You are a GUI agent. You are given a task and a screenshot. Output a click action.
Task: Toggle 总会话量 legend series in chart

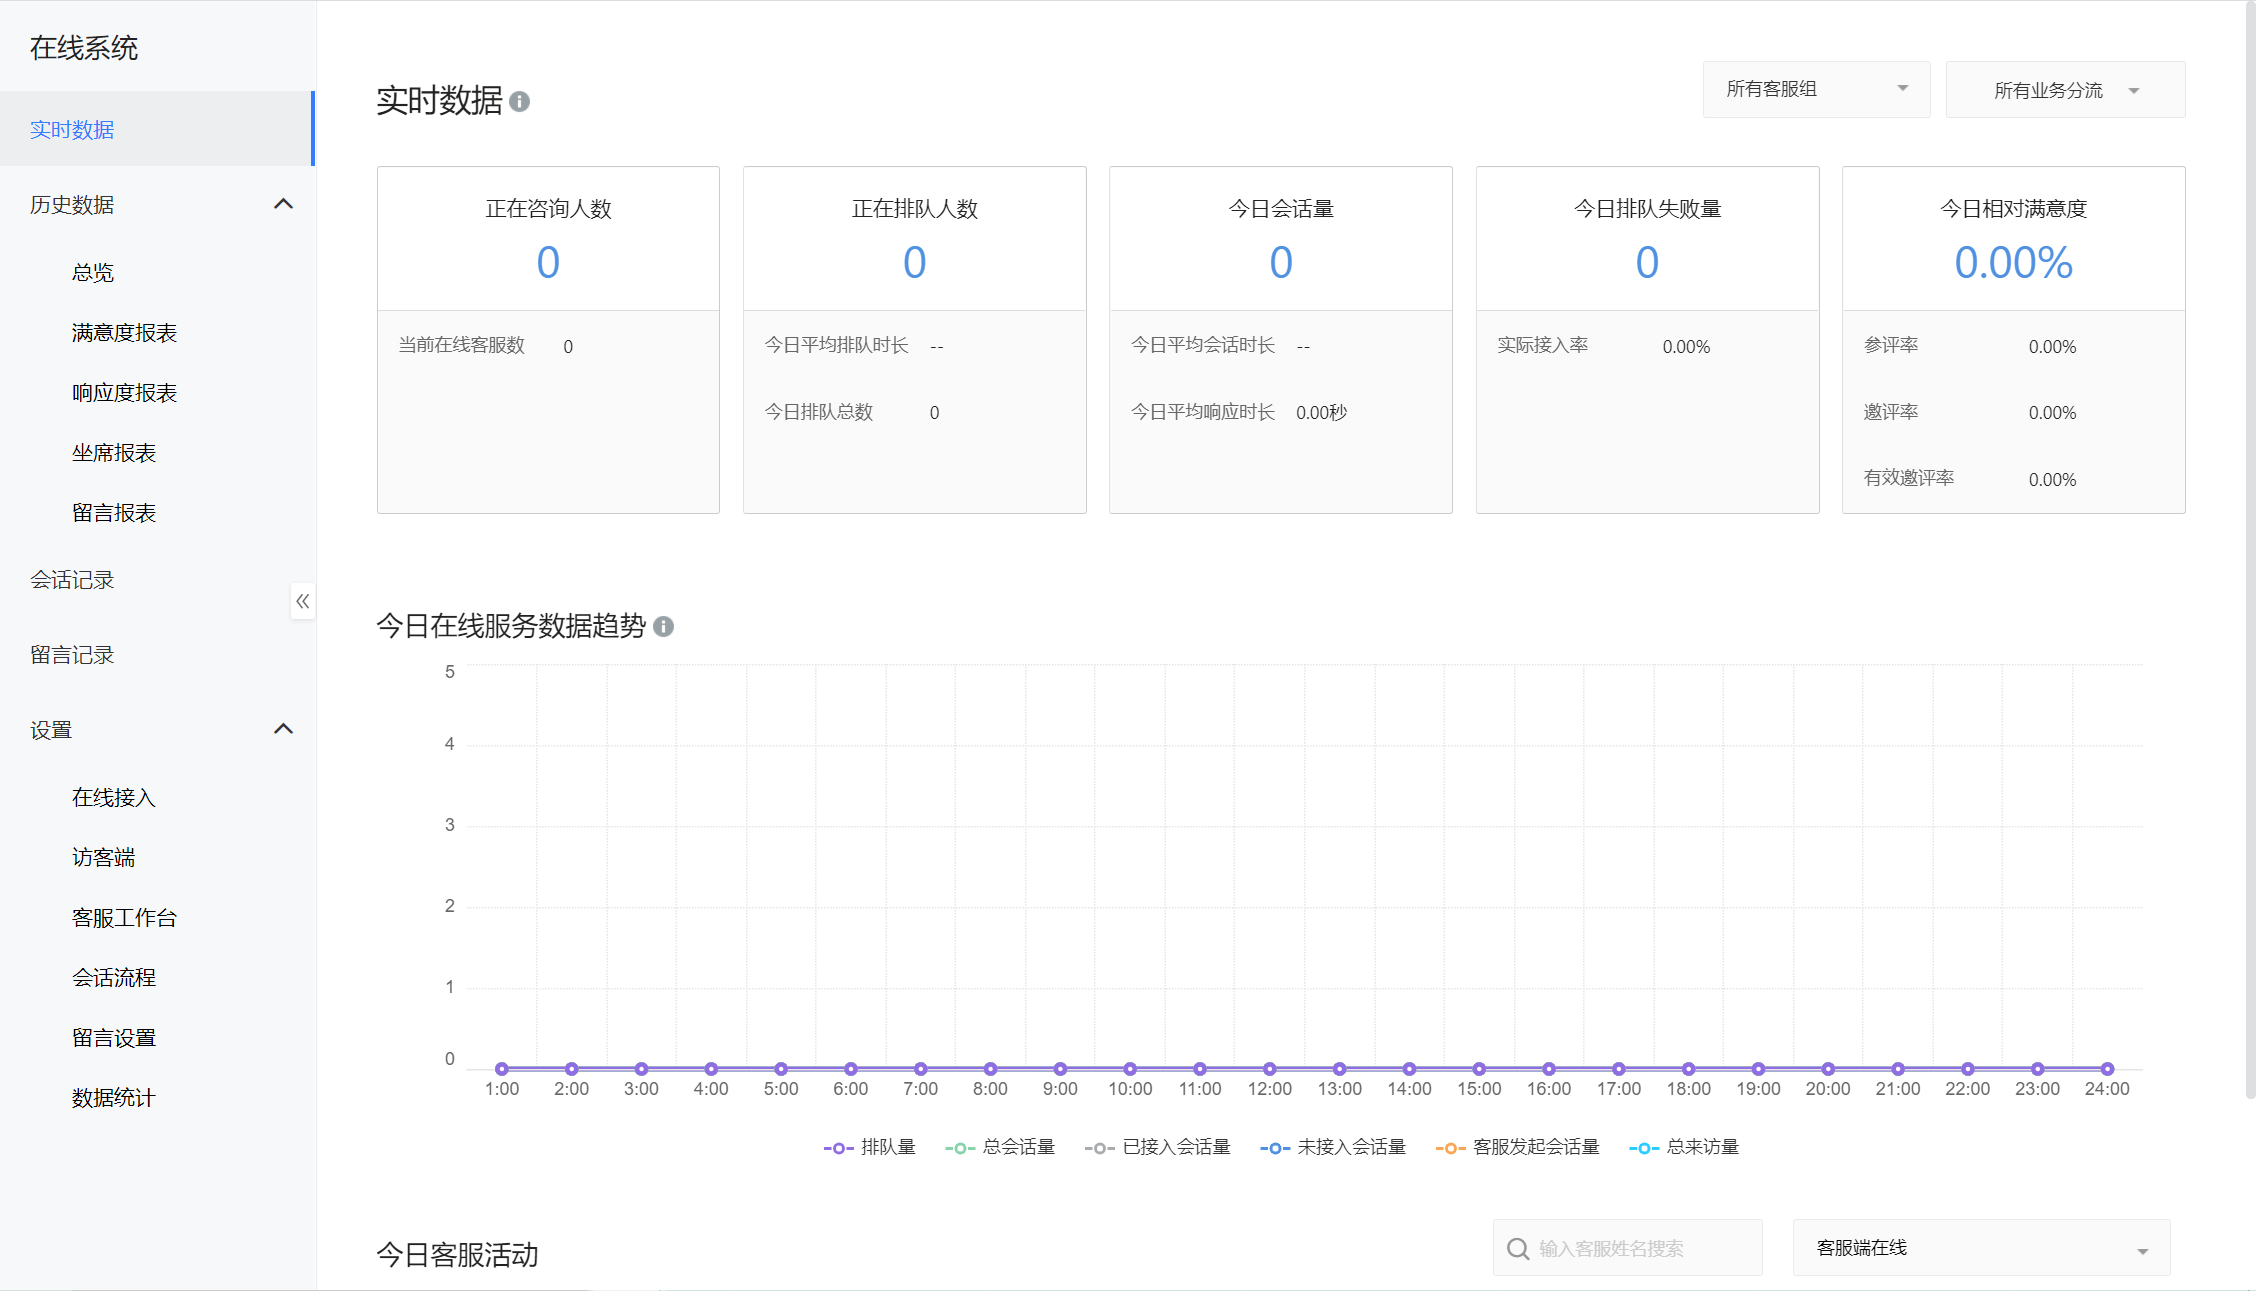1000,1147
